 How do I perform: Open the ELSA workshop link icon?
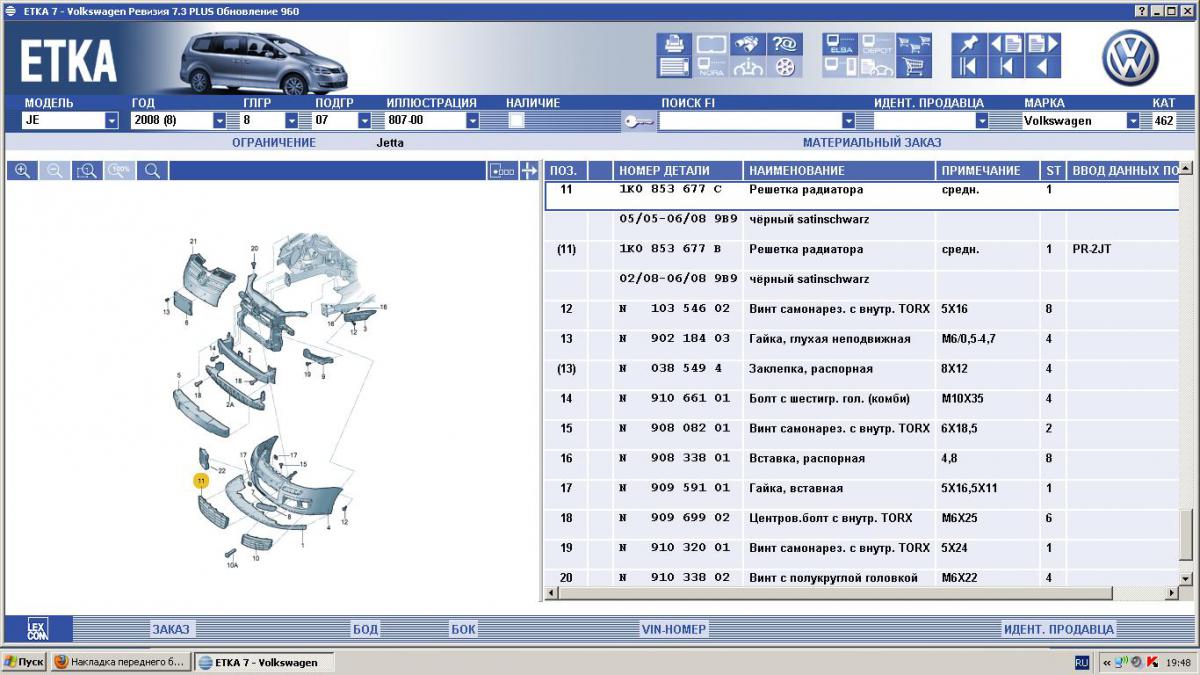[x=840, y=44]
